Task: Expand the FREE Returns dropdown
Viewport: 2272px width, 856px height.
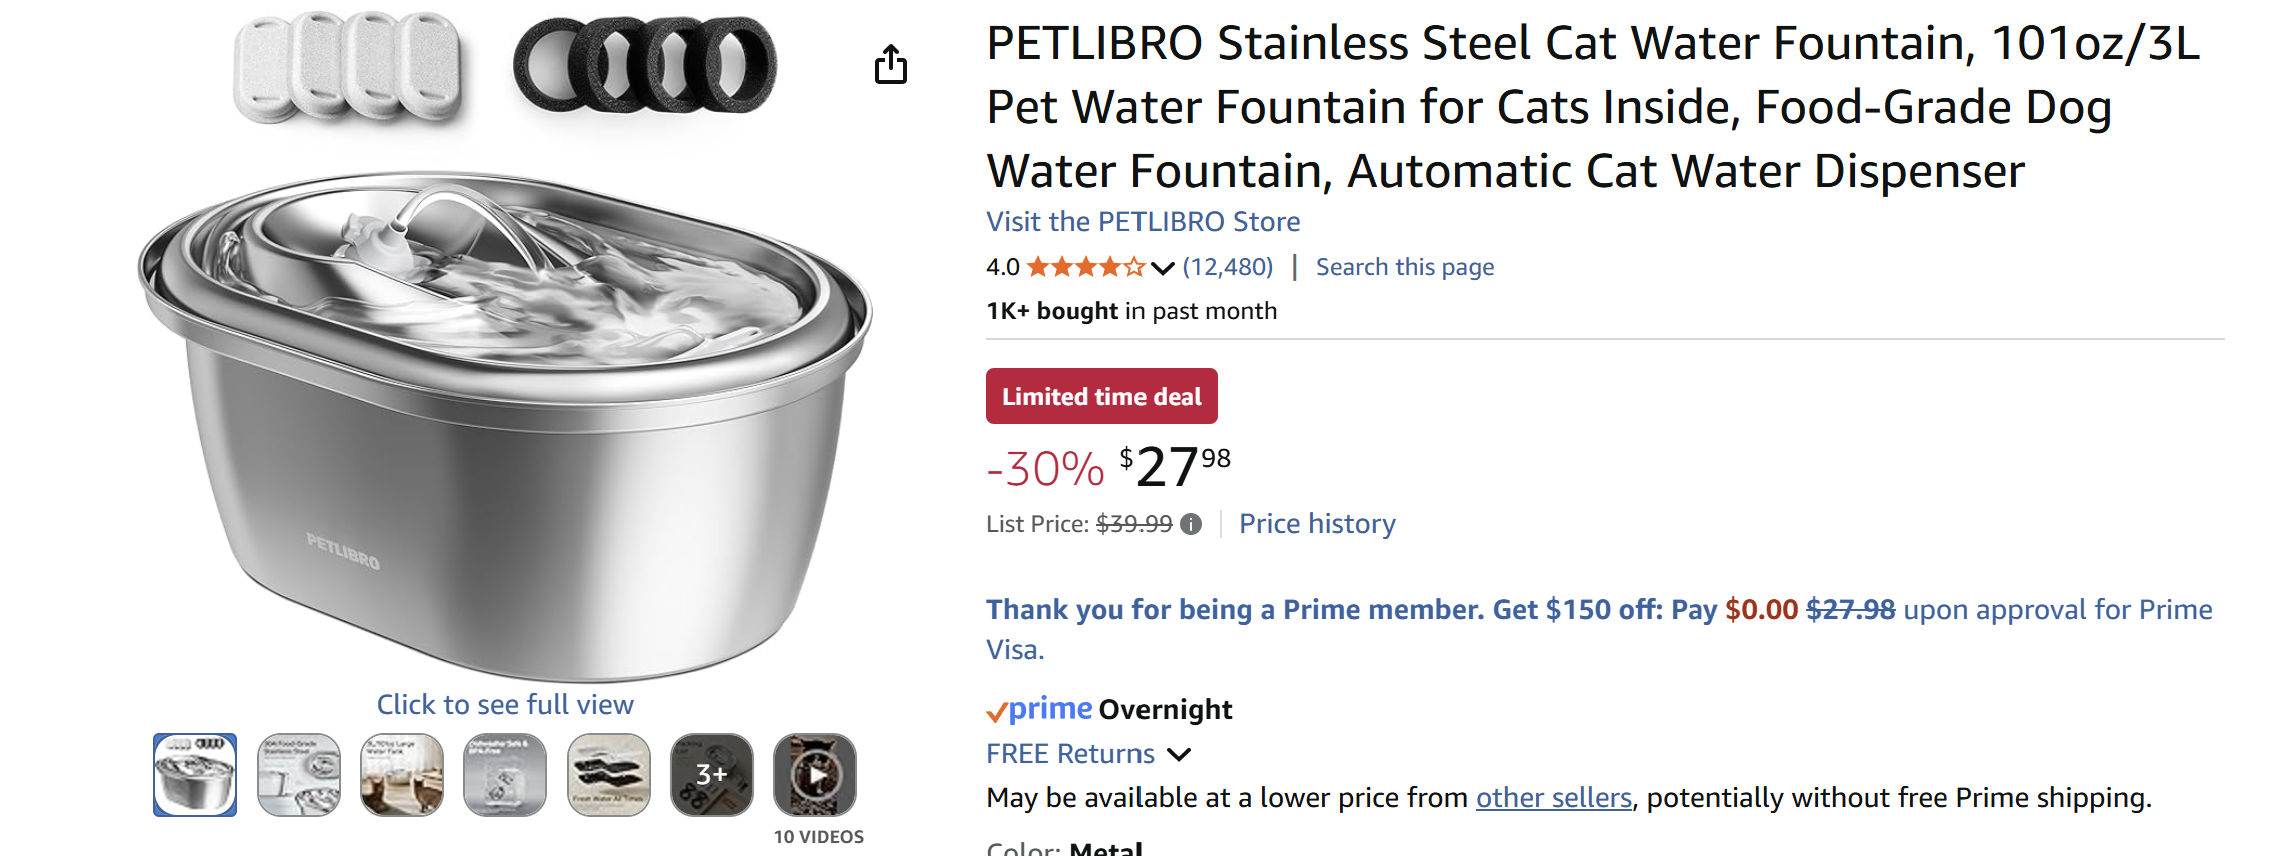Action: click(1180, 754)
